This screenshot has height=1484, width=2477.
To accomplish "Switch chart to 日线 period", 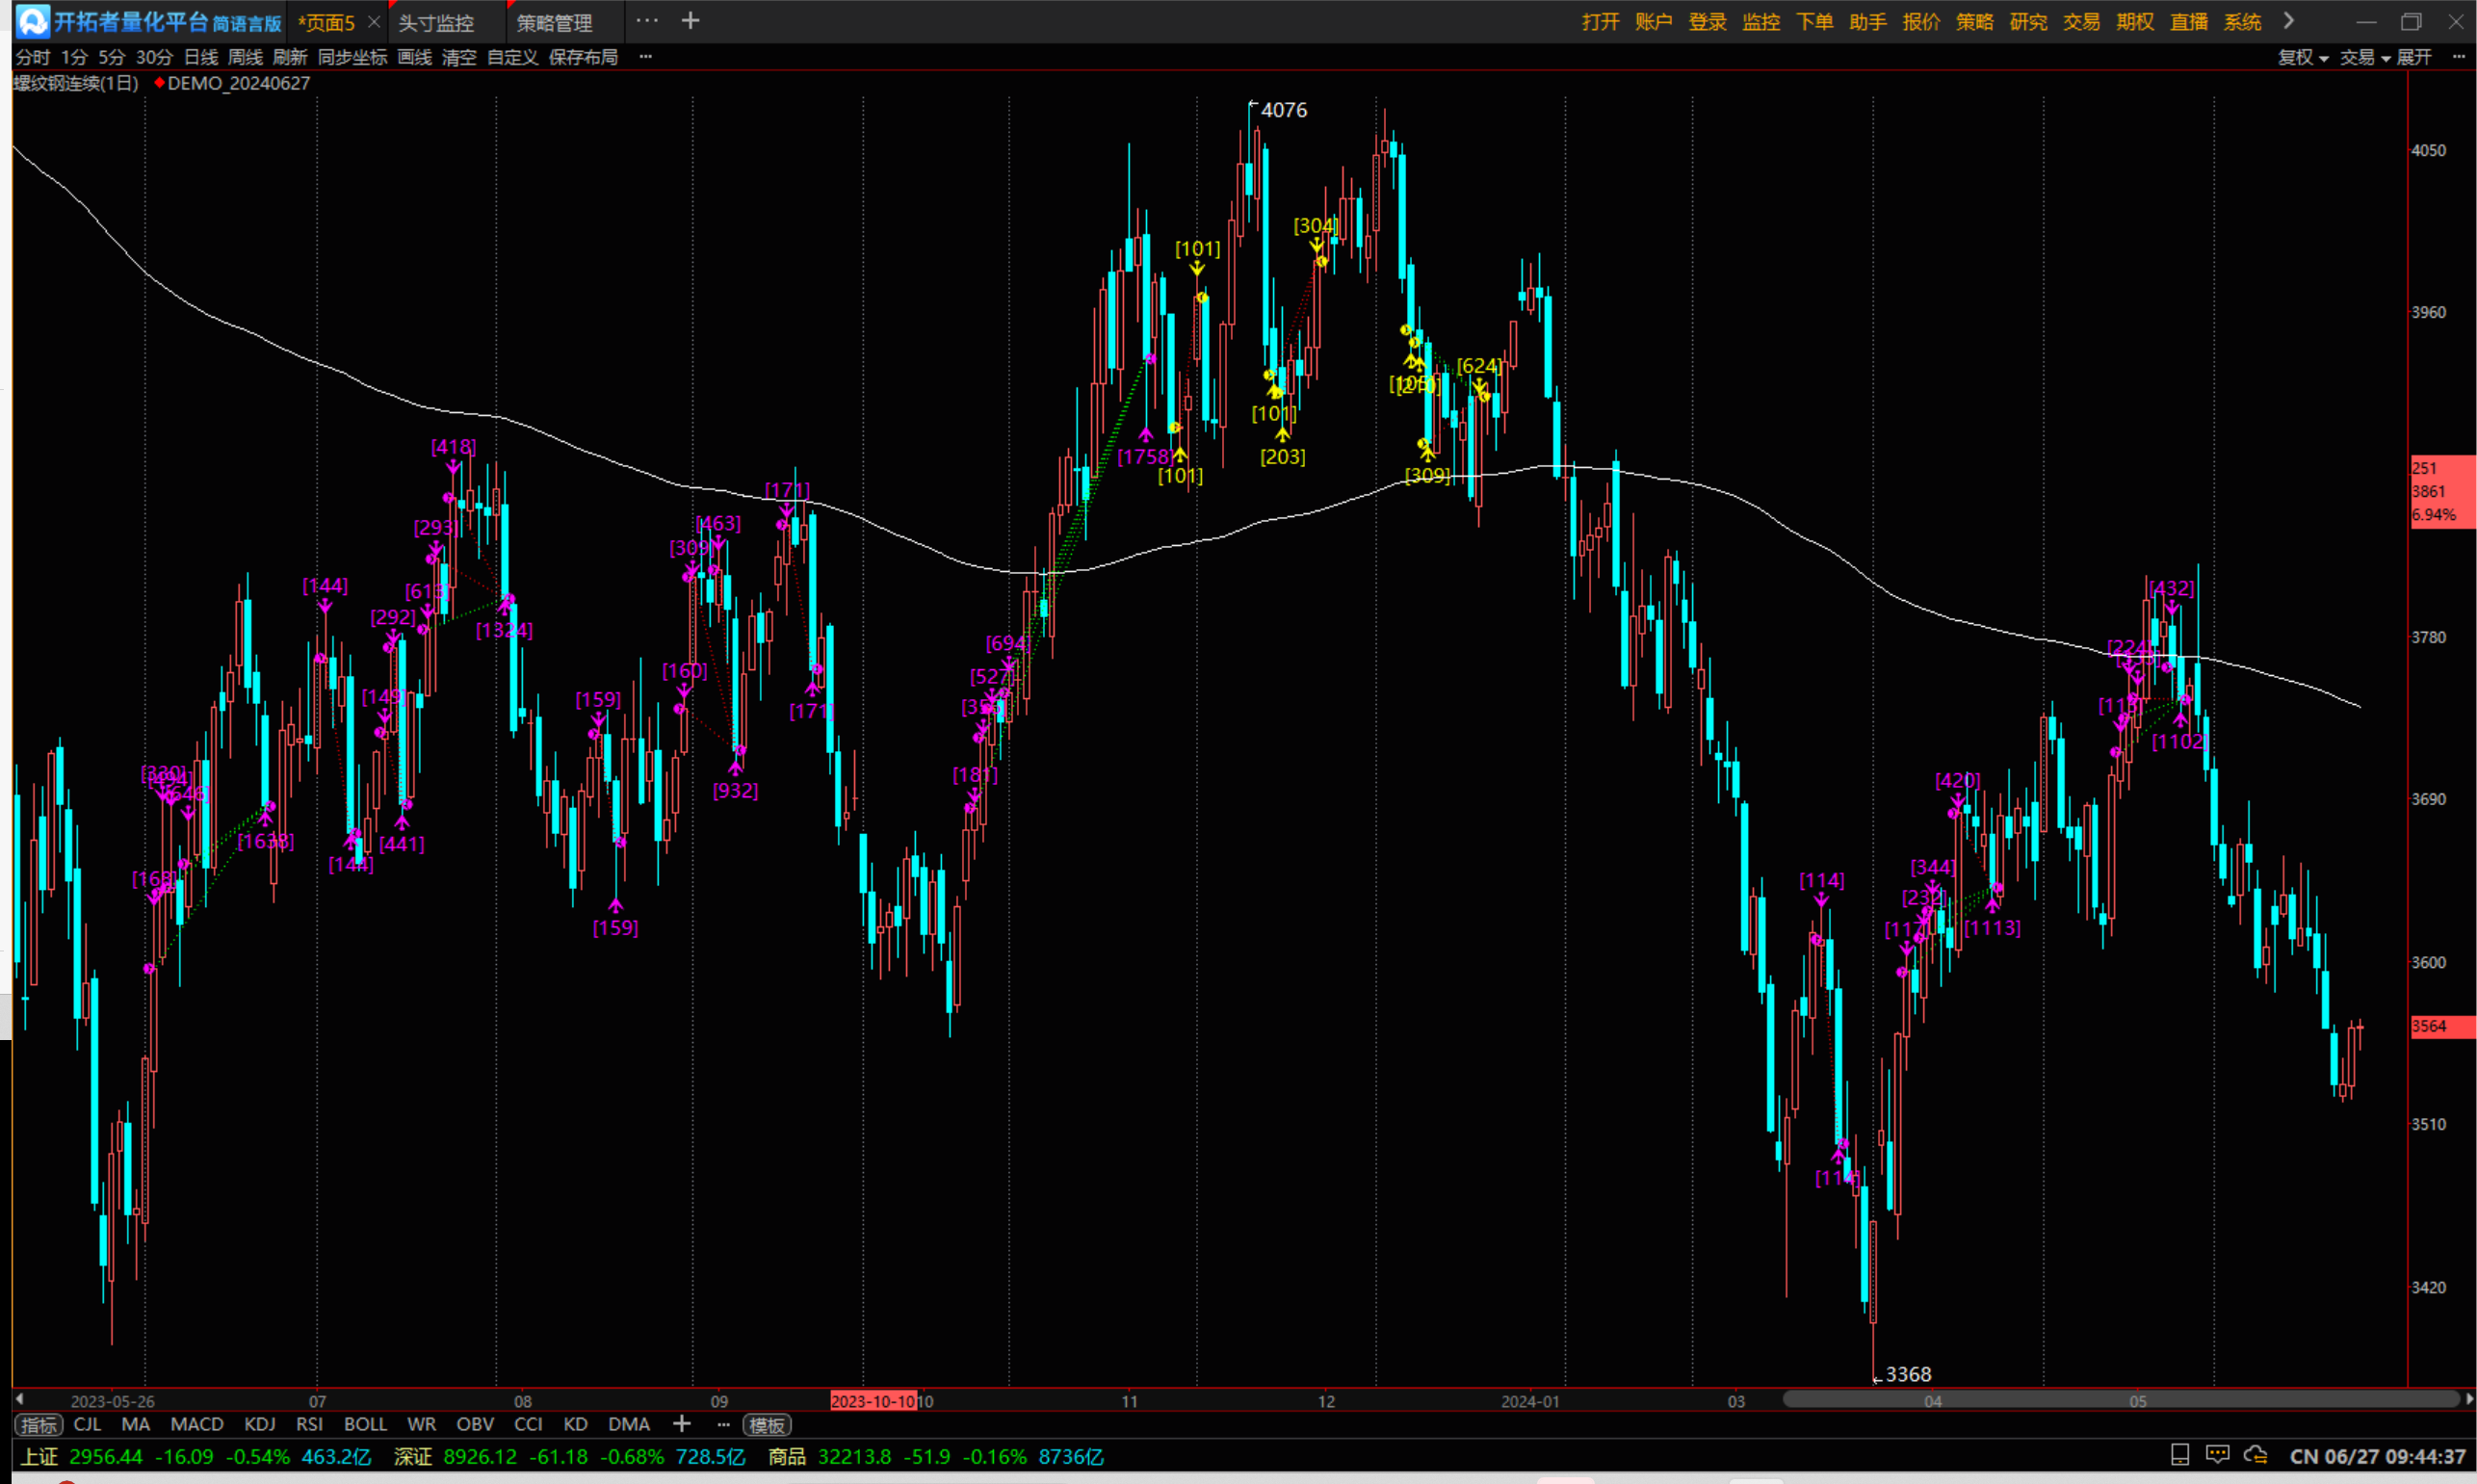I will [201, 57].
